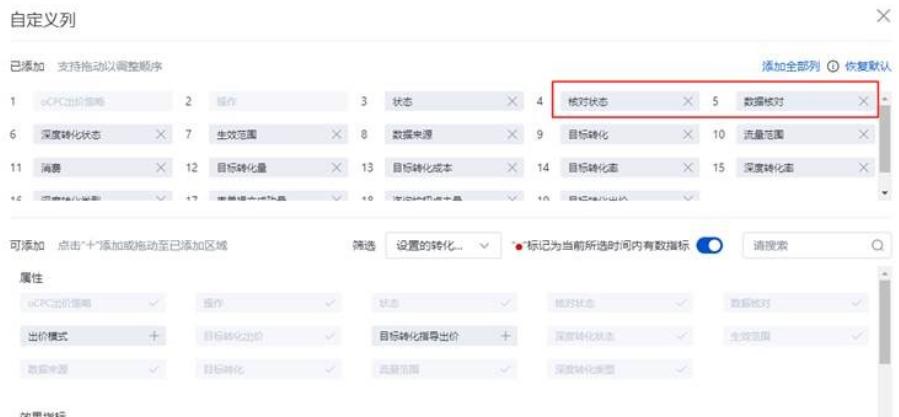899x417 pixels.
Task: Click the scrollbar of the 可添加 list
Action: [x=885, y=322]
